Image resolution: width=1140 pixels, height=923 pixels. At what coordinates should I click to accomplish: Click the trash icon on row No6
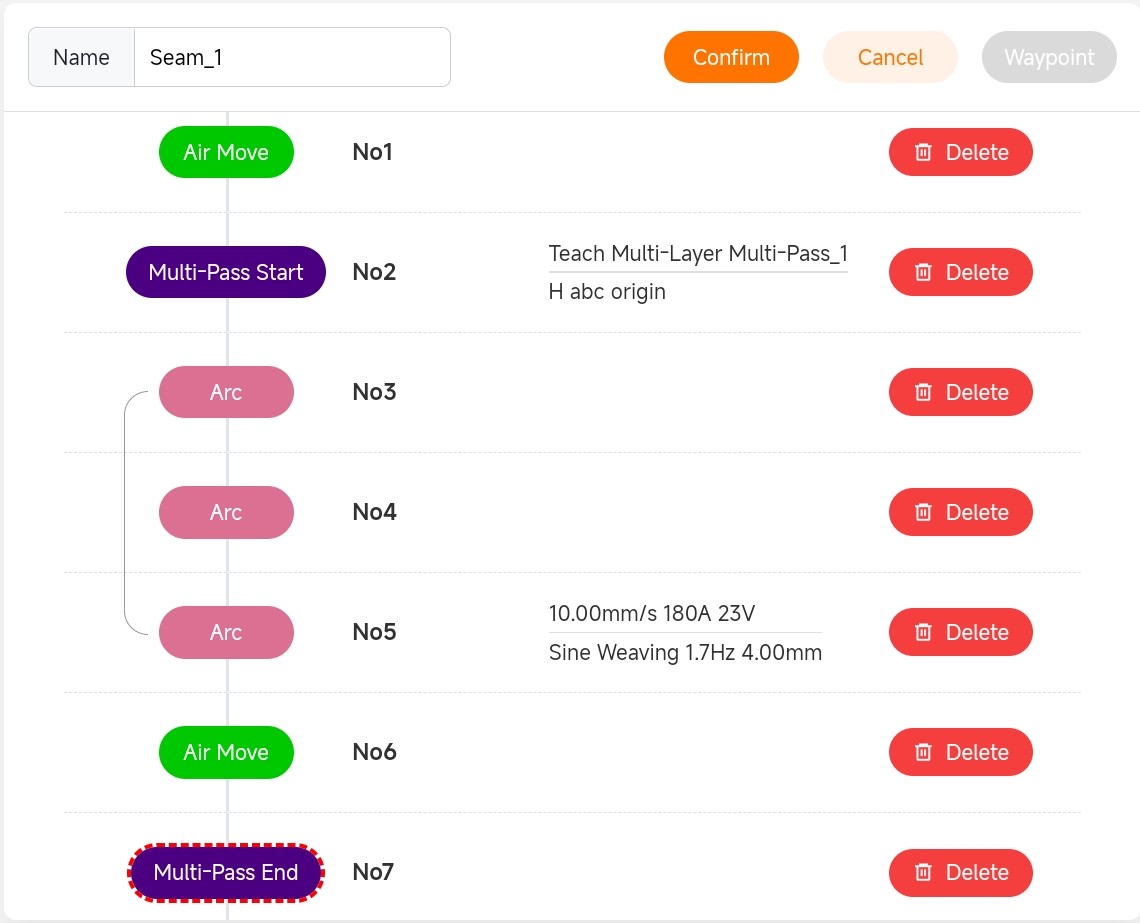pos(924,752)
